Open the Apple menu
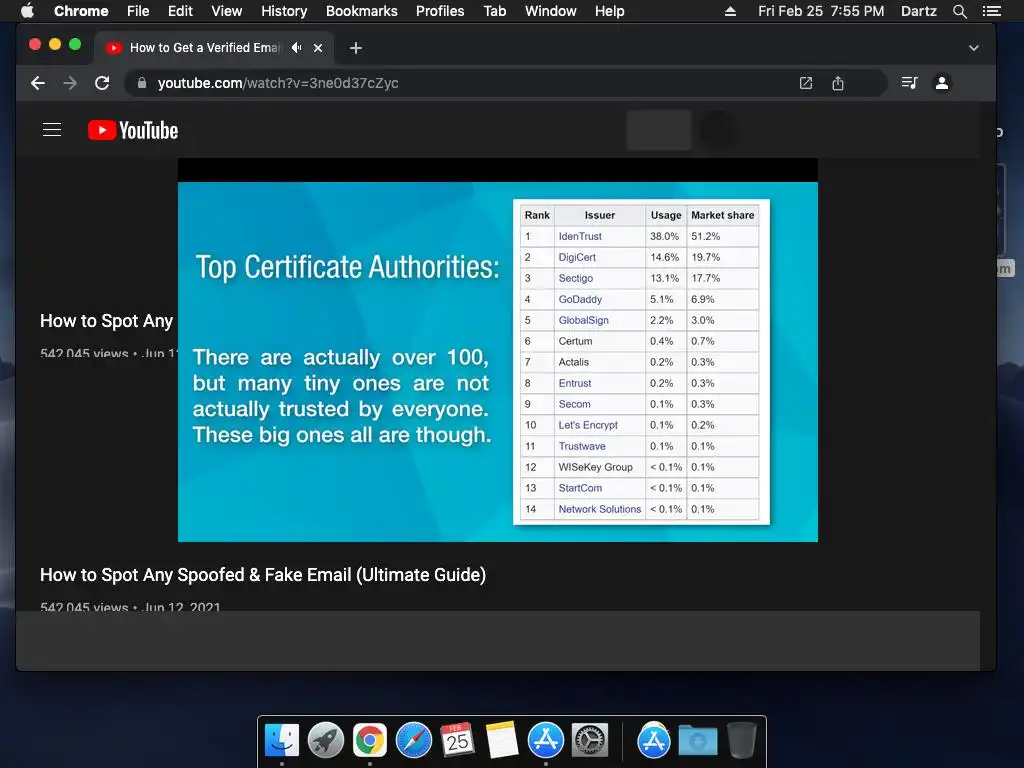Screen dimensions: 1024x768 click(x=27, y=11)
